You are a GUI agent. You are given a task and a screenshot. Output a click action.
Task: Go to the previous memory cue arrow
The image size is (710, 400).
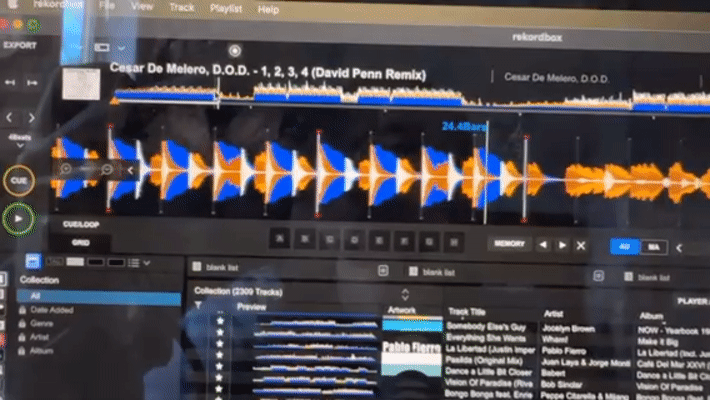click(543, 245)
